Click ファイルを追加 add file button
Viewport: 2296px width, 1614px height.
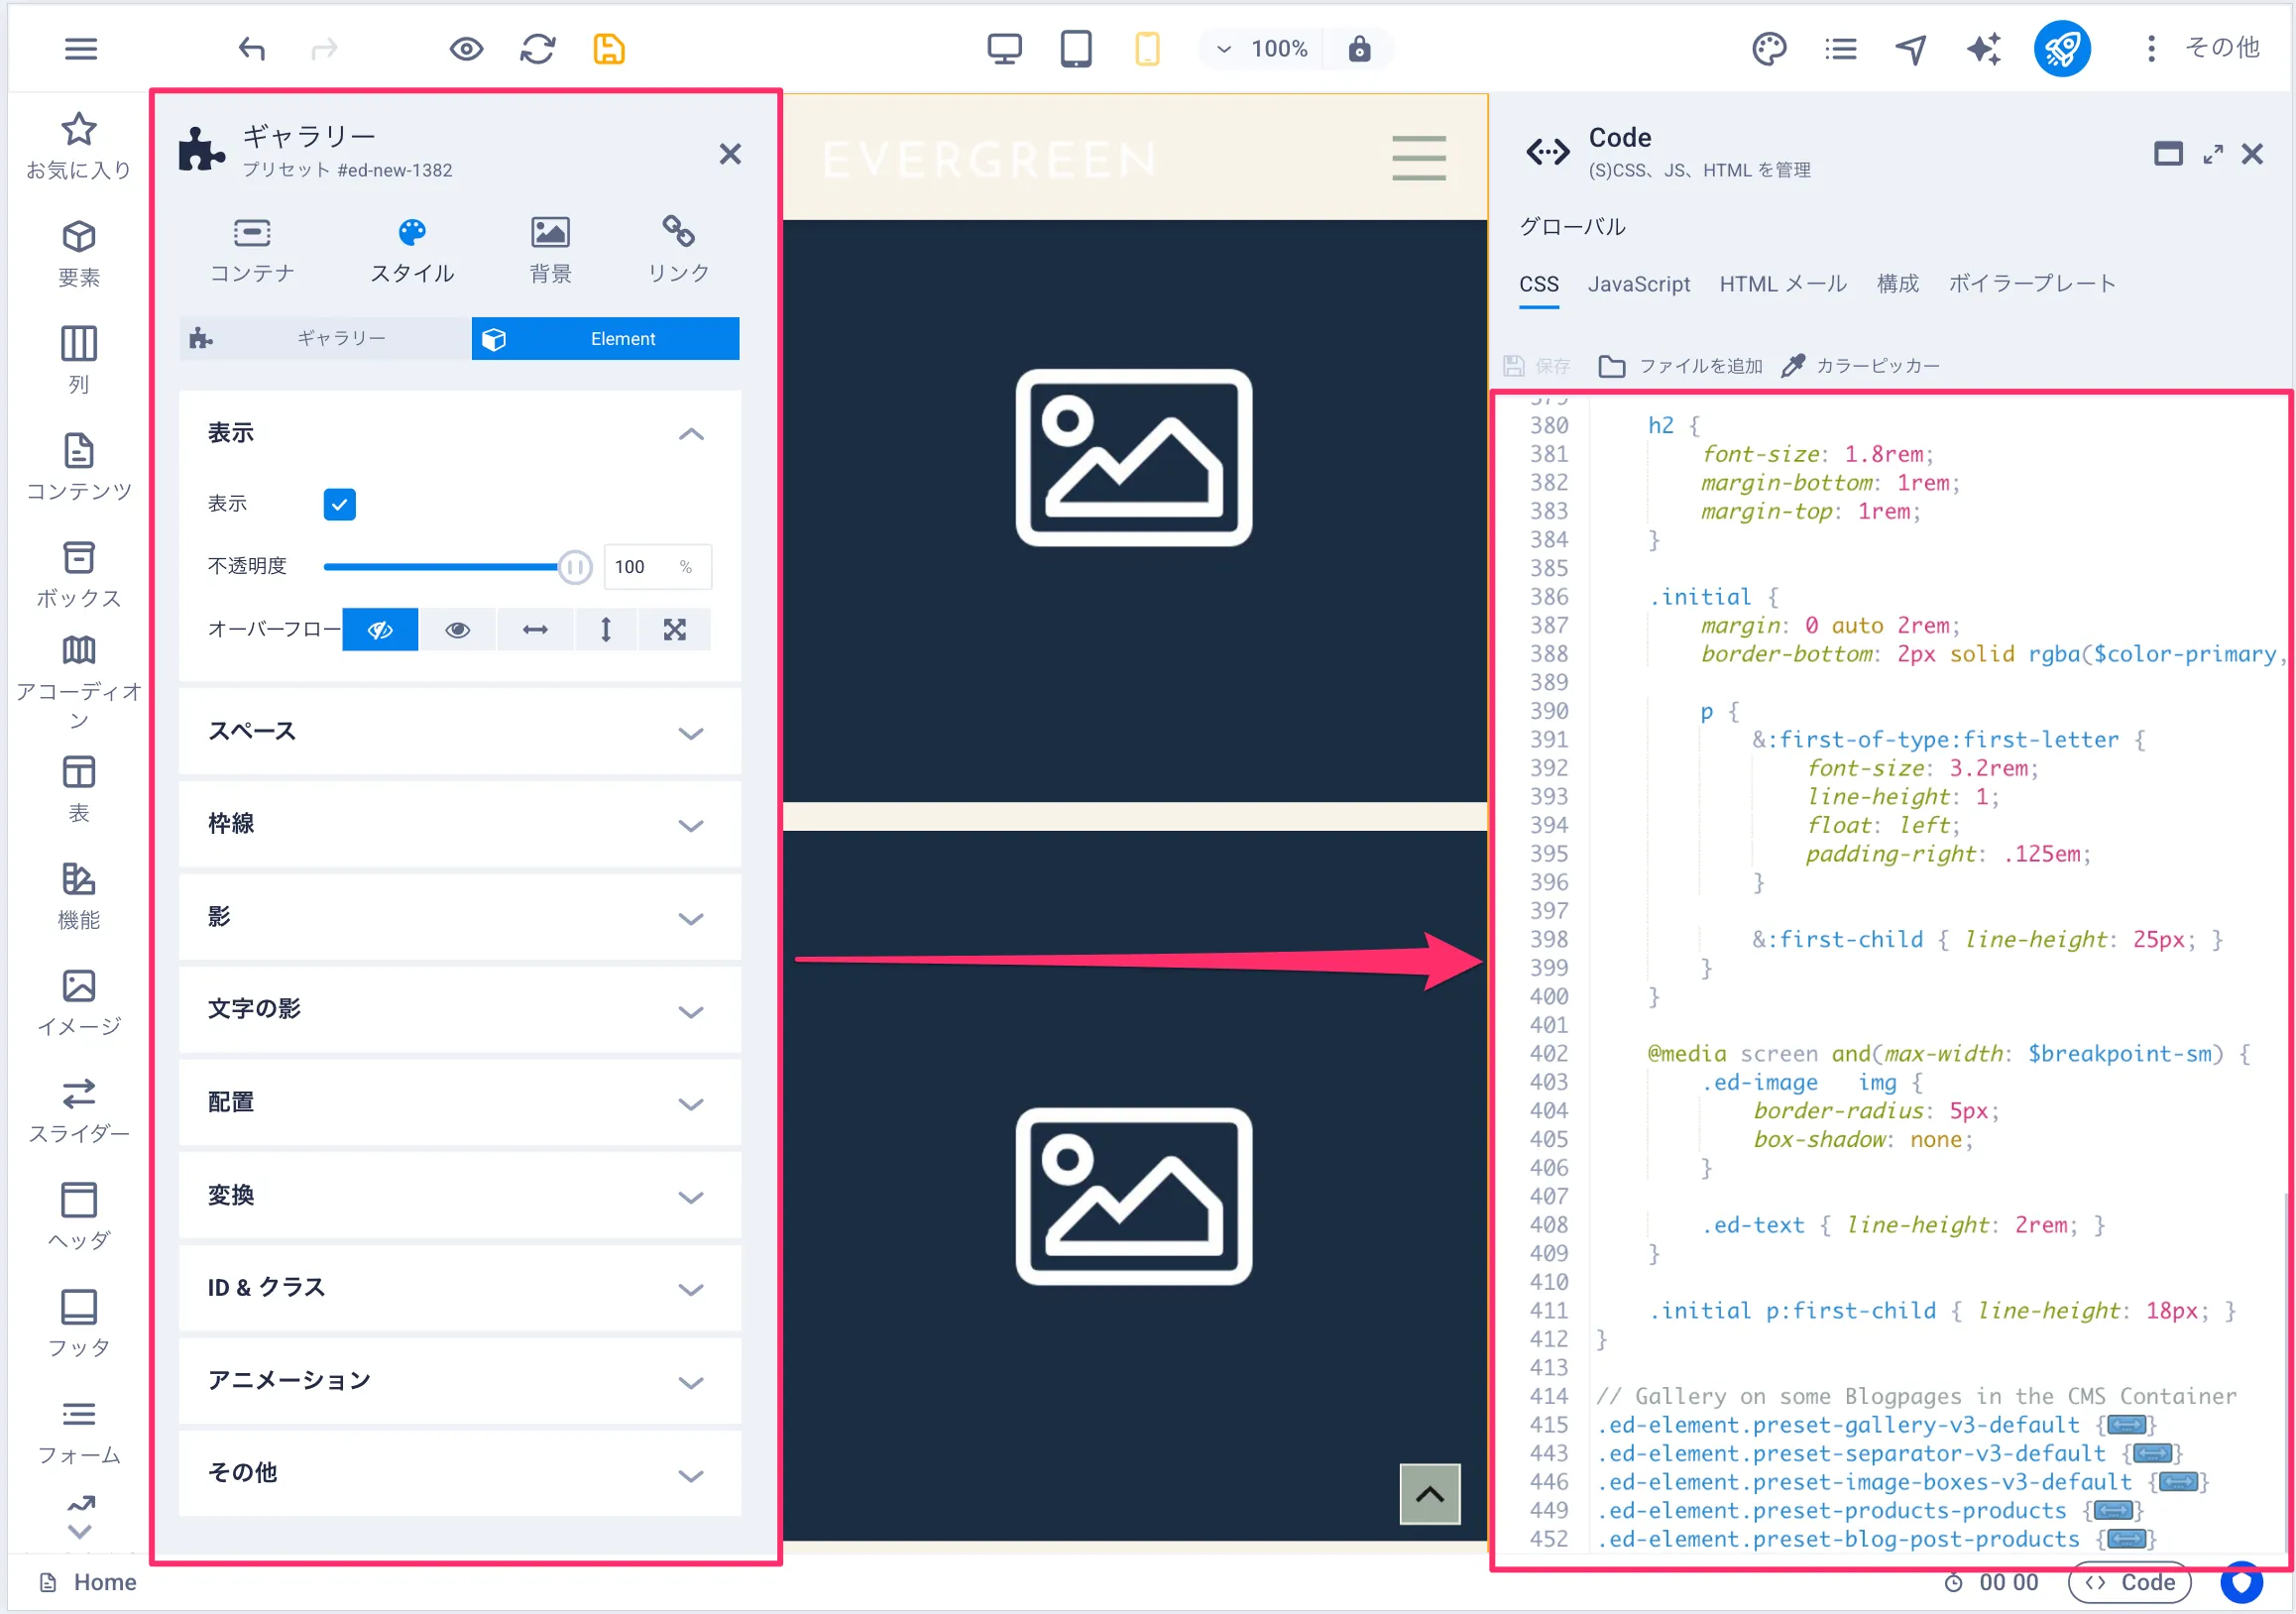[1681, 366]
